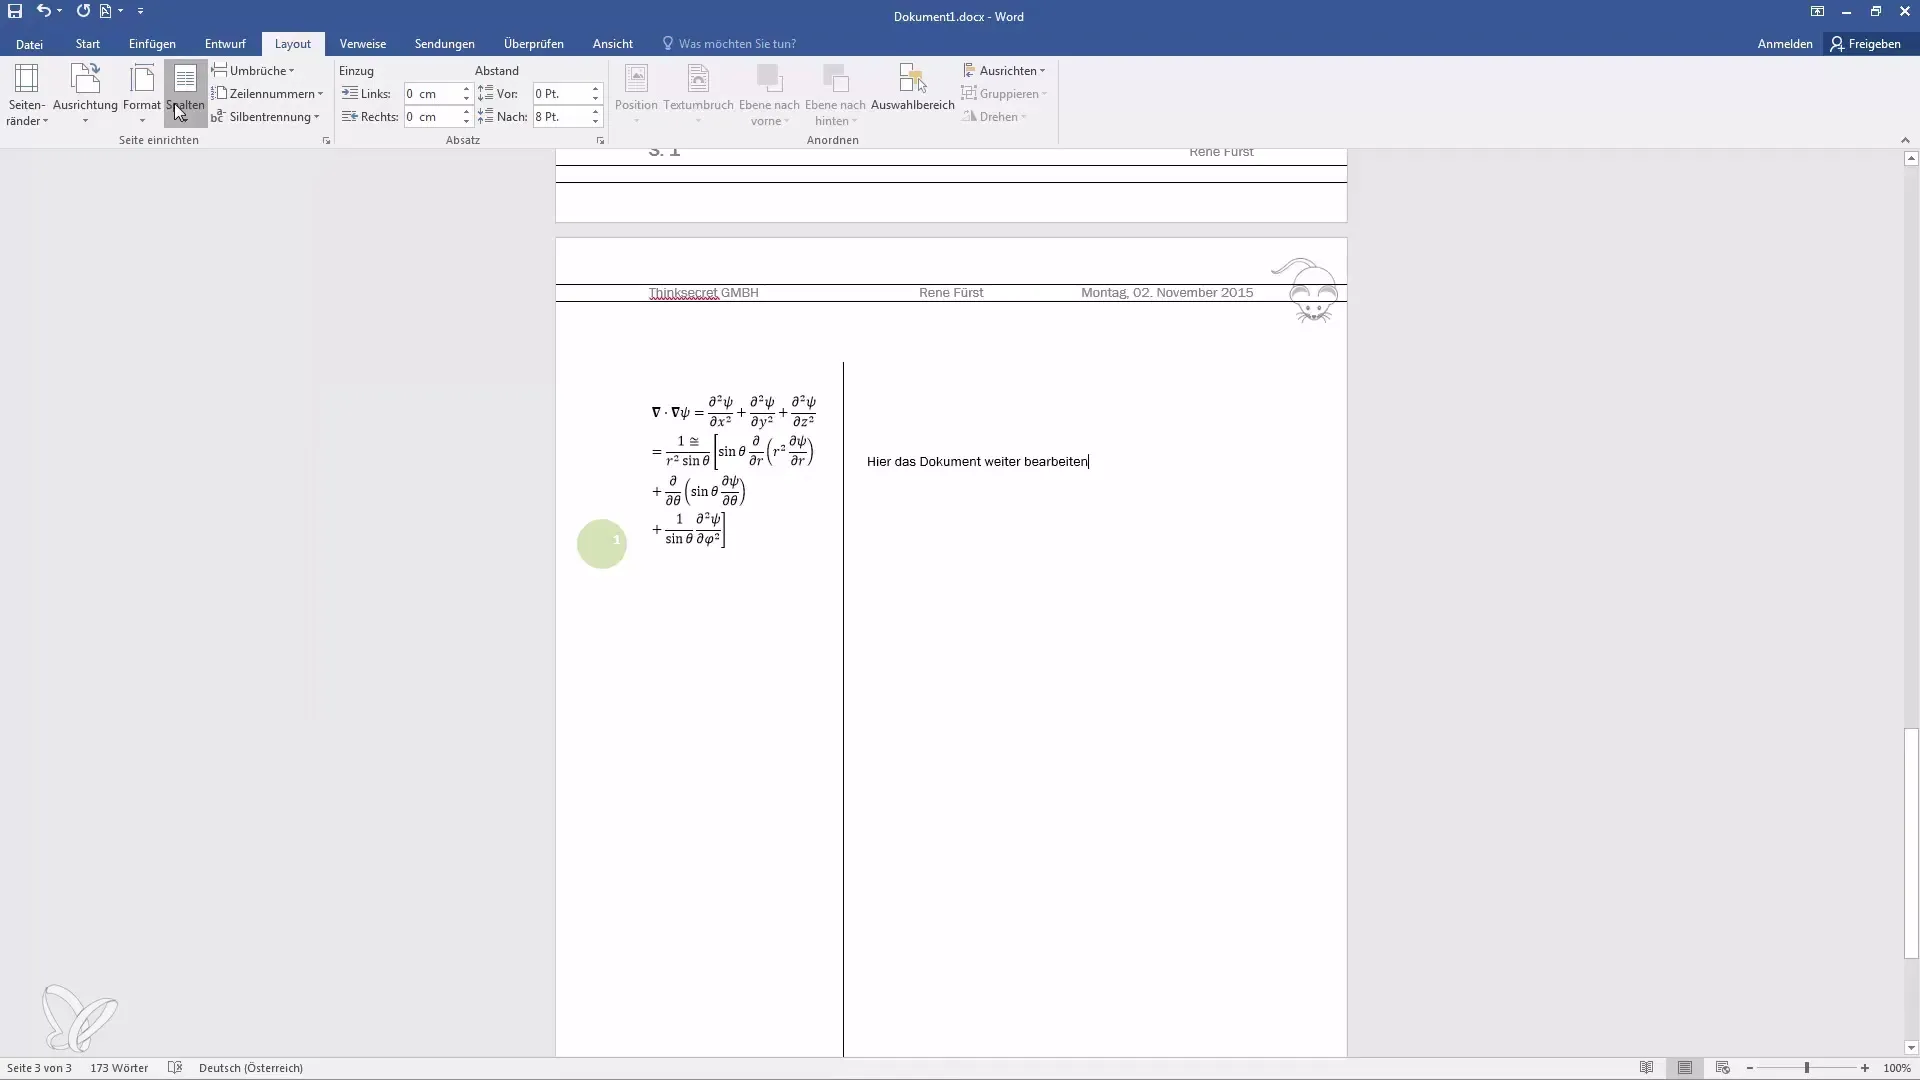
Task: Switch to Read Mode view
Action: [1646, 1068]
